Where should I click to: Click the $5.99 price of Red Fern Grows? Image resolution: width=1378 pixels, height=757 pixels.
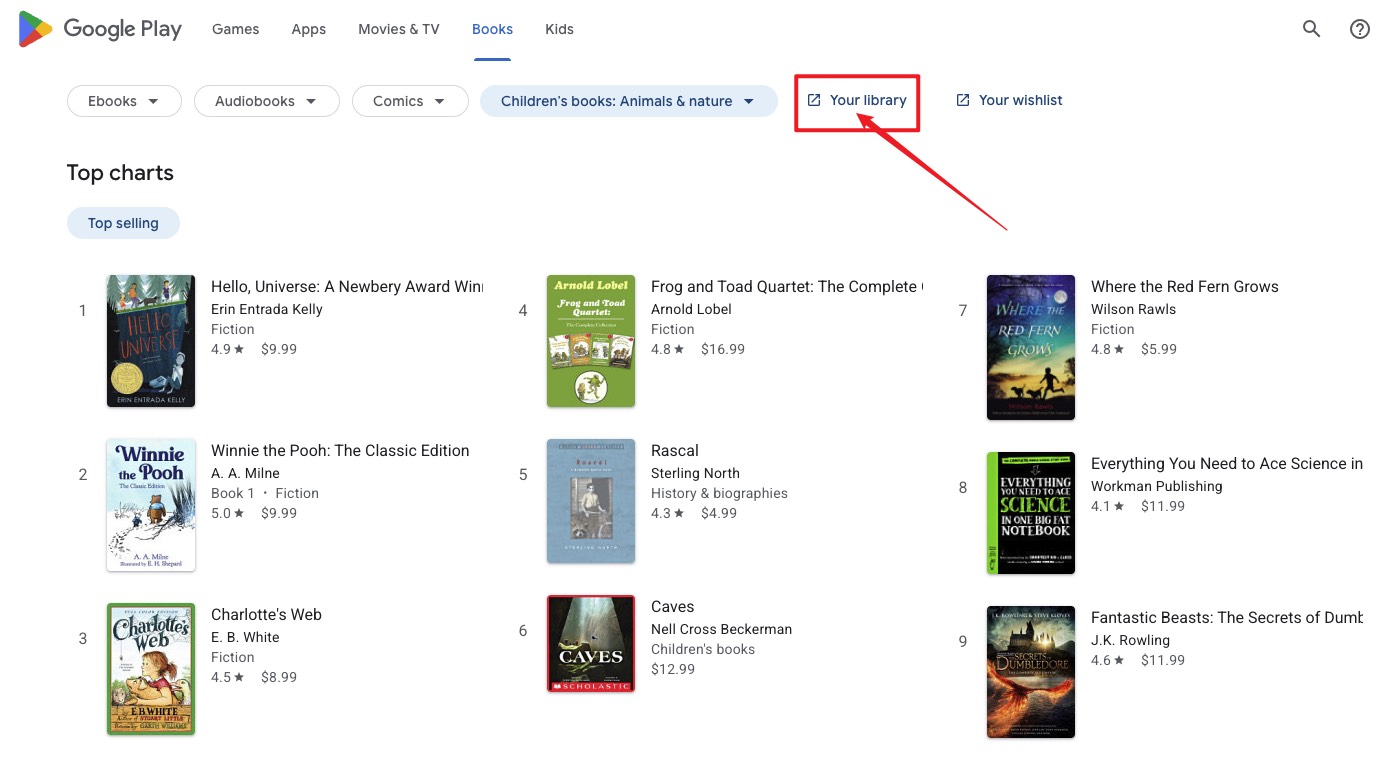click(x=1159, y=349)
